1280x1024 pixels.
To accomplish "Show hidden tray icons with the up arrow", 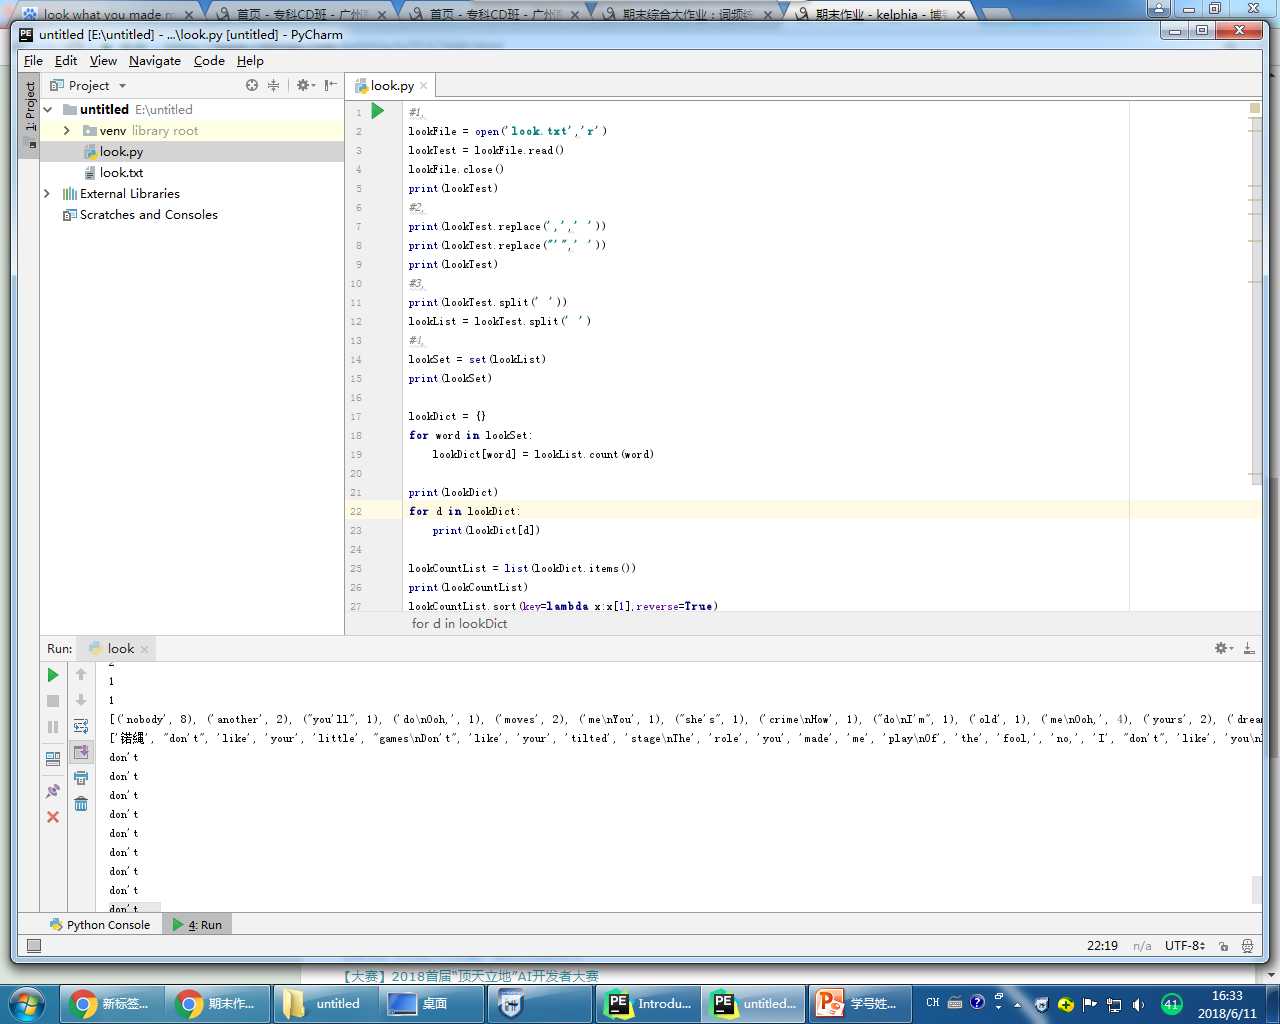I will pyautogui.click(x=1017, y=1004).
